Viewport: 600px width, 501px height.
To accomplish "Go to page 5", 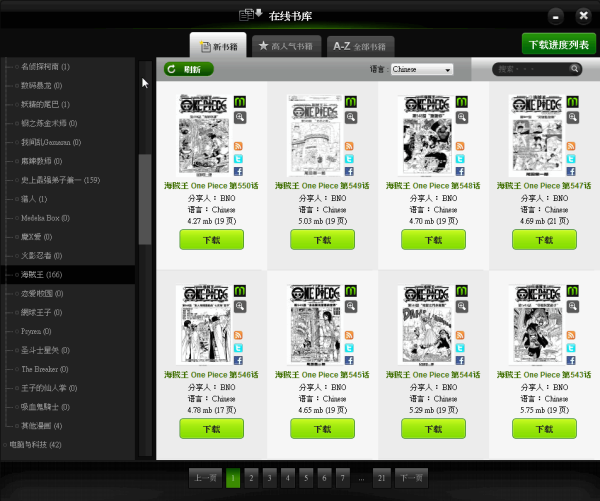I will point(306,478).
